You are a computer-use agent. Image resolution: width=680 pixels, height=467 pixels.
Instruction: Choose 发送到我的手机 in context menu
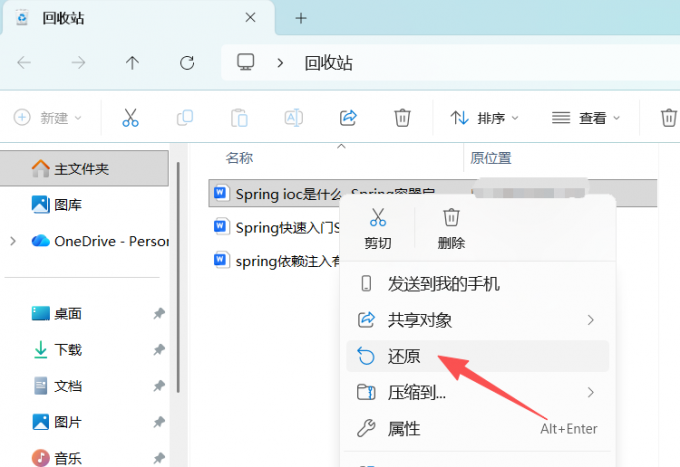(x=478, y=284)
